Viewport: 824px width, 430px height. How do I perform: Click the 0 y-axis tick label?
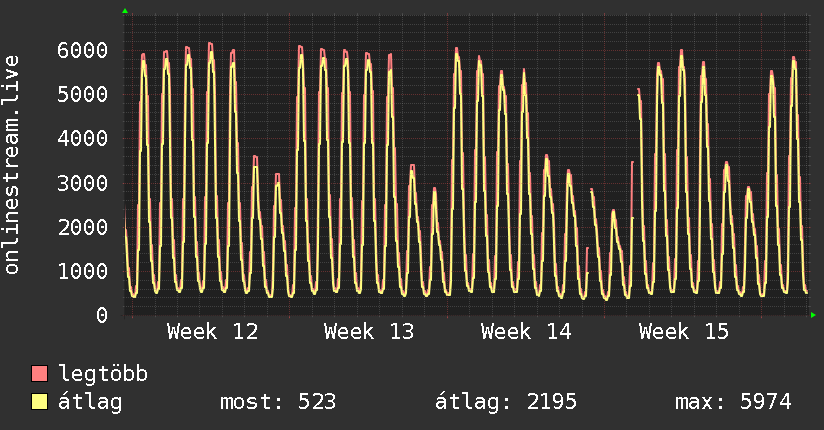pos(102,315)
